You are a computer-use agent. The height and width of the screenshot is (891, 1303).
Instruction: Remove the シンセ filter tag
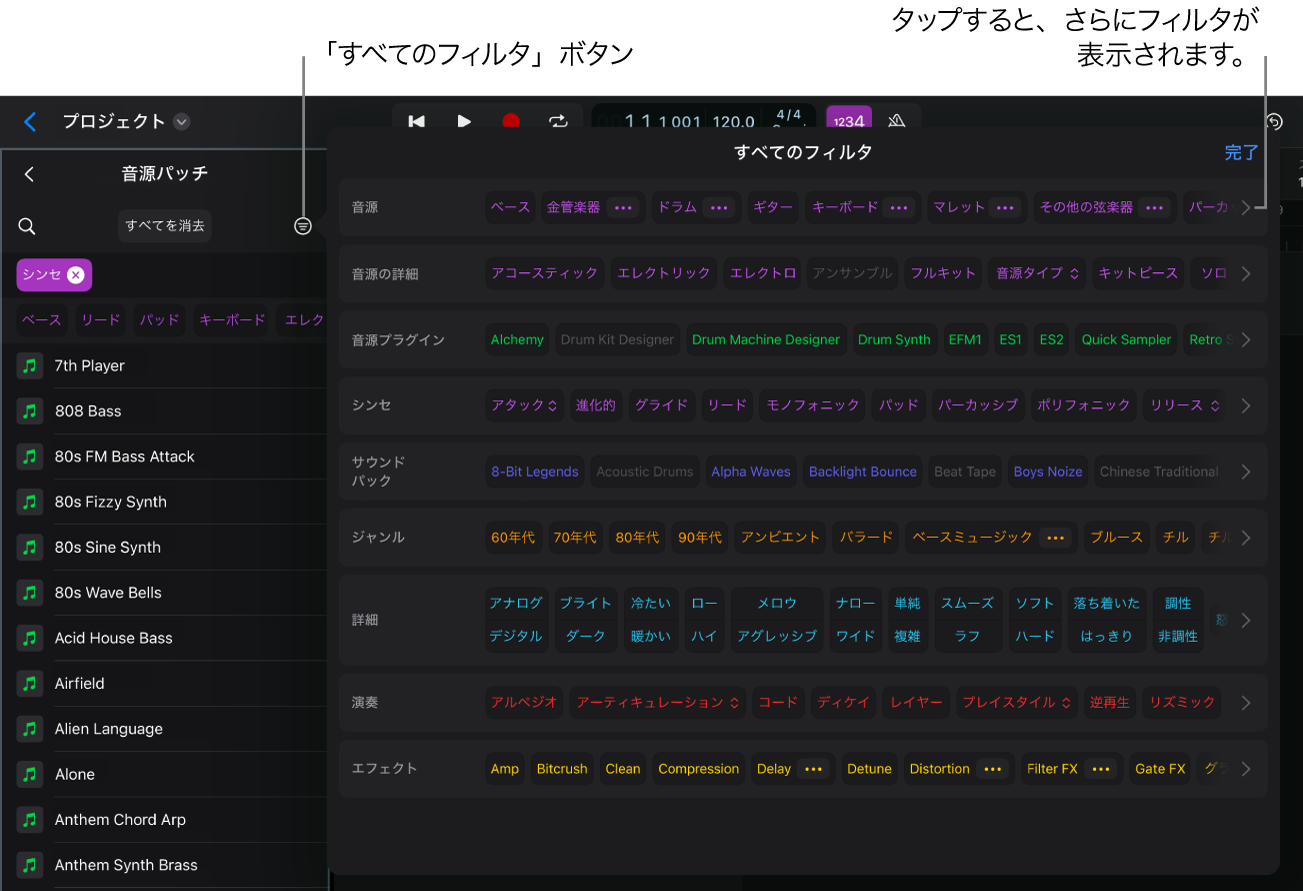[76, 274]
